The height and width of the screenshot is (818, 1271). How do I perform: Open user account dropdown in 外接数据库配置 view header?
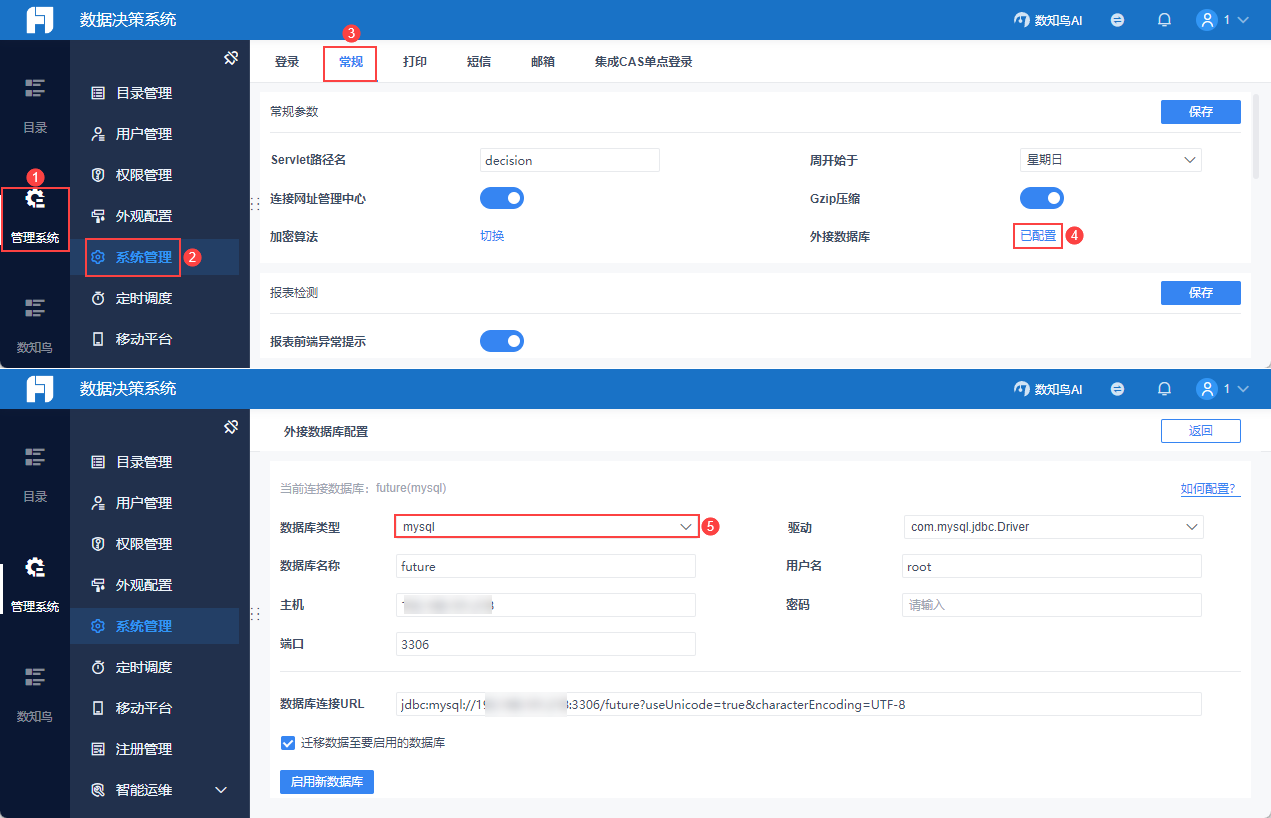(x=1223, y=389)
